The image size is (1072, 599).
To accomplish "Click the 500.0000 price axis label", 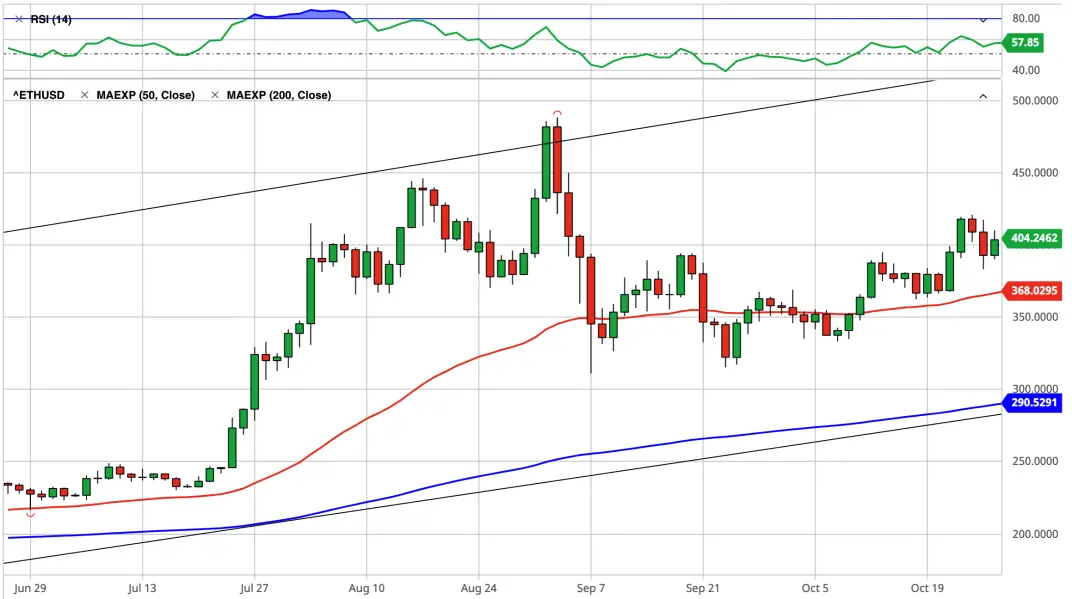I will coord(1035,101).
